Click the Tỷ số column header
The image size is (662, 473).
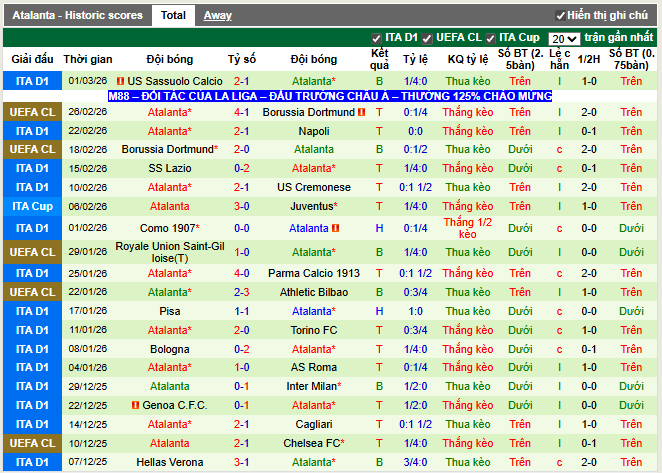point(241,59)
